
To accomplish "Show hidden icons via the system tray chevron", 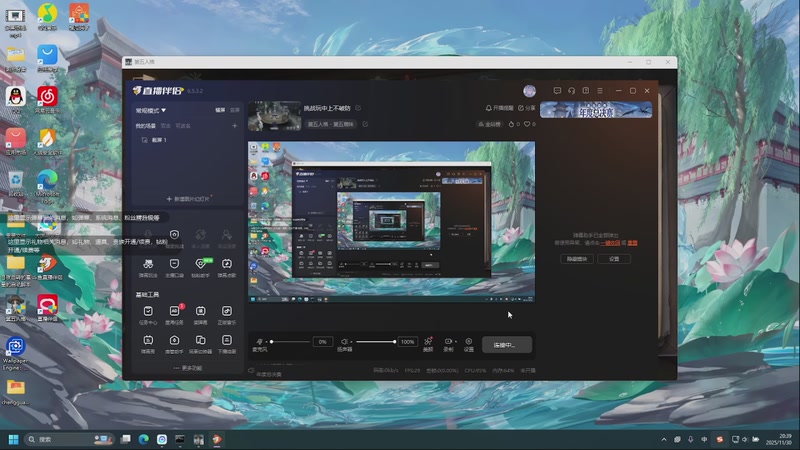I will coord(664,439).
